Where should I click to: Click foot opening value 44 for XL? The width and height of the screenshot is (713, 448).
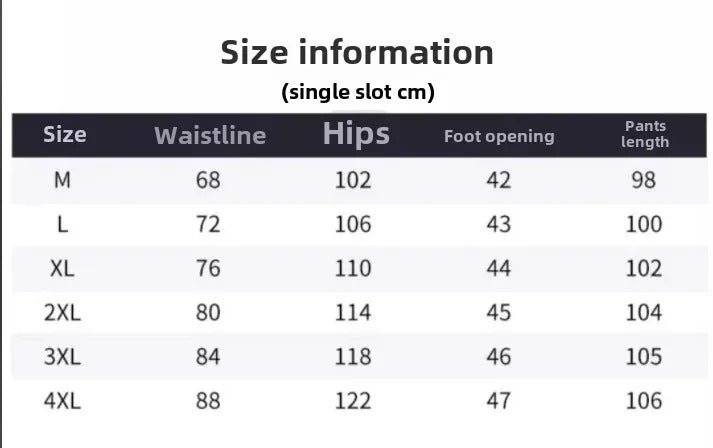click(498, 268)
